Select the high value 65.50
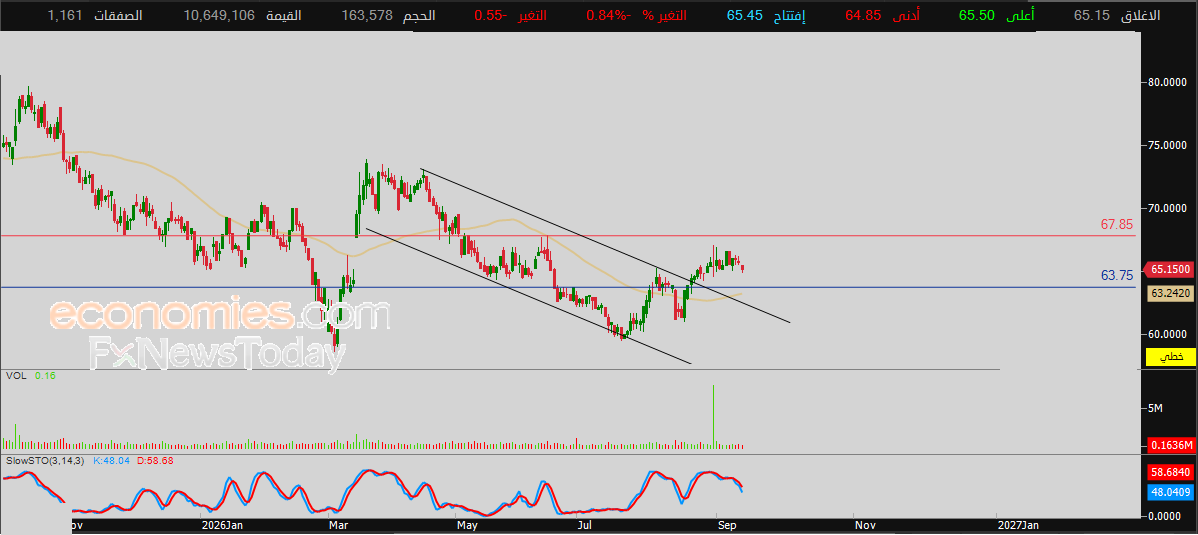This screenshot has width=1198, height=535. tap(977, 15)
